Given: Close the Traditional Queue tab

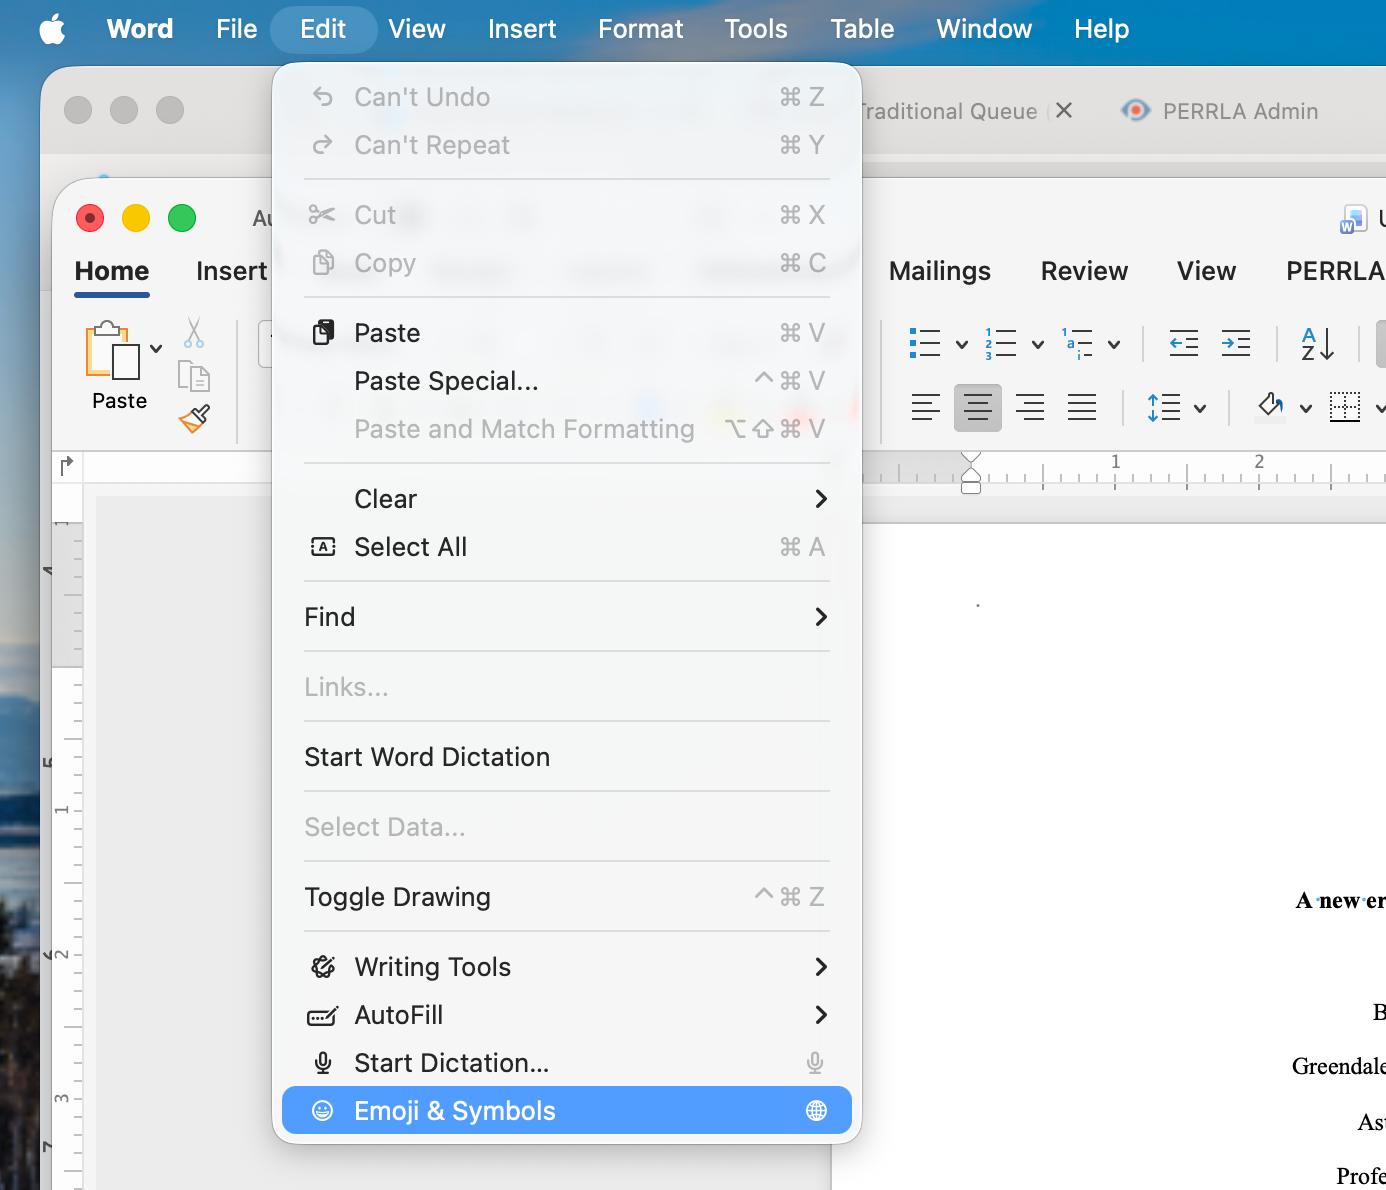Looking at the screenshot, I should click(1064, 111).
